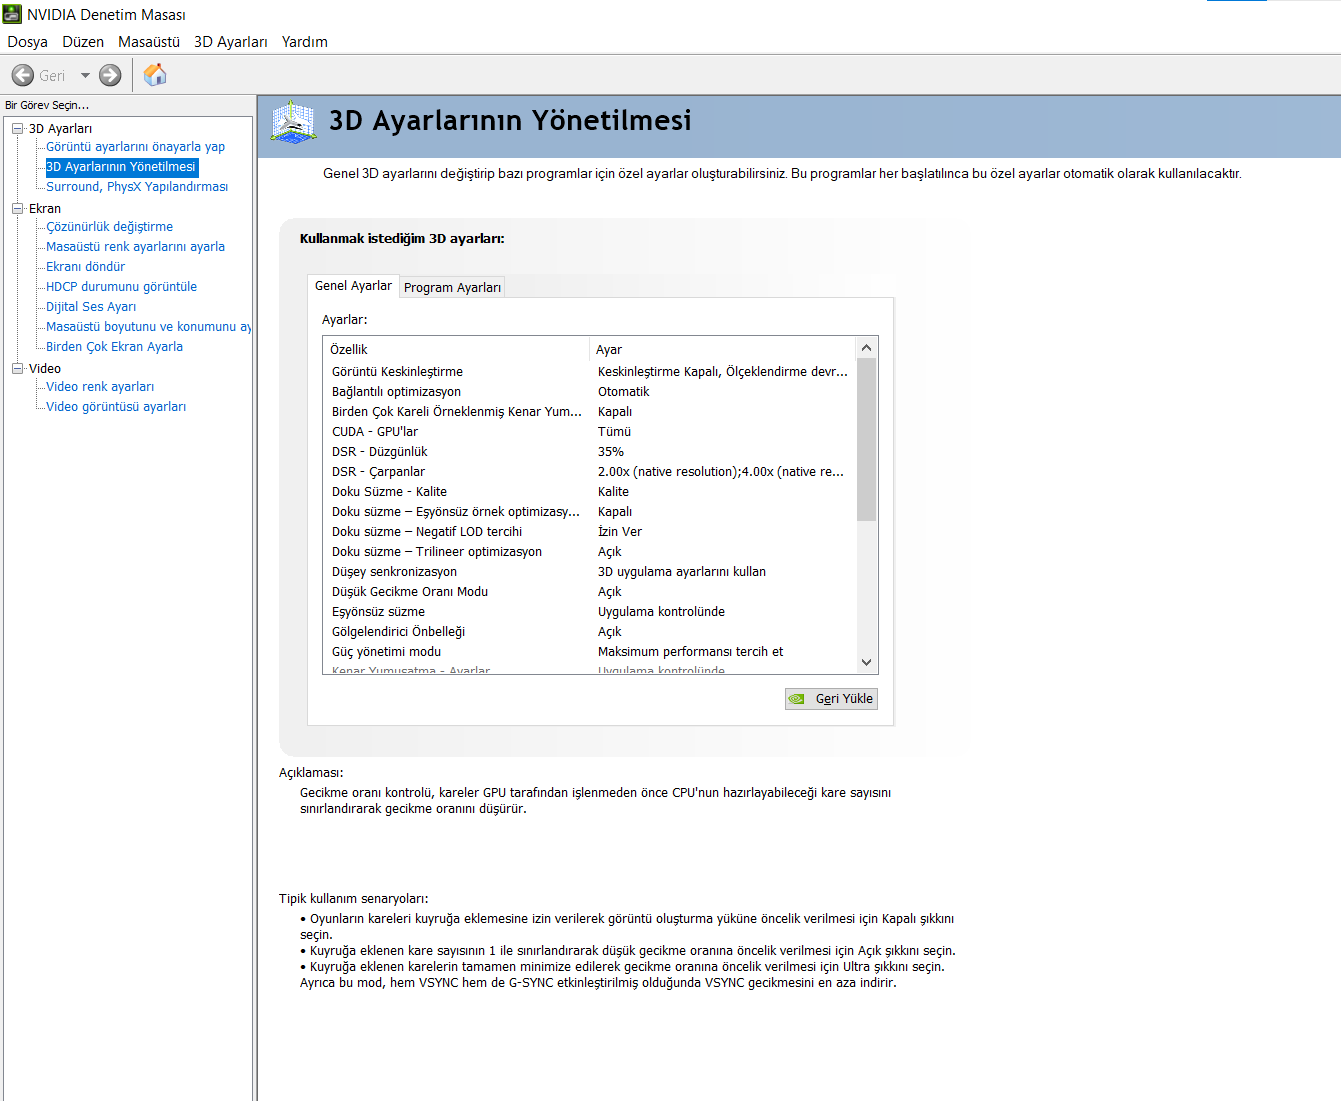Select the DSR - Çarpanlar row

pos(590,472)
